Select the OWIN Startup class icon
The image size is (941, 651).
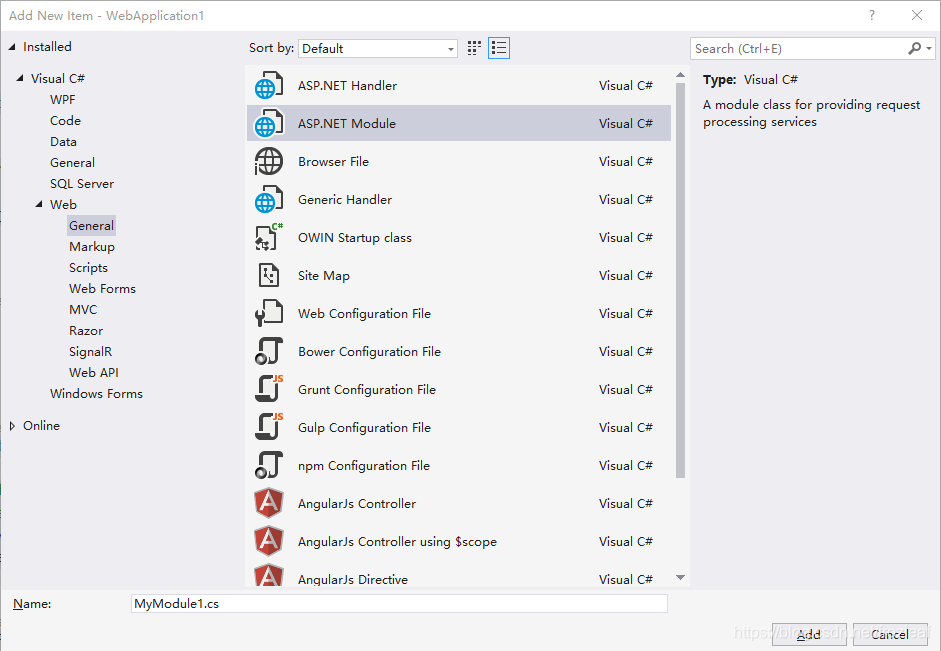pyautogui.click(x=268, y=238)
